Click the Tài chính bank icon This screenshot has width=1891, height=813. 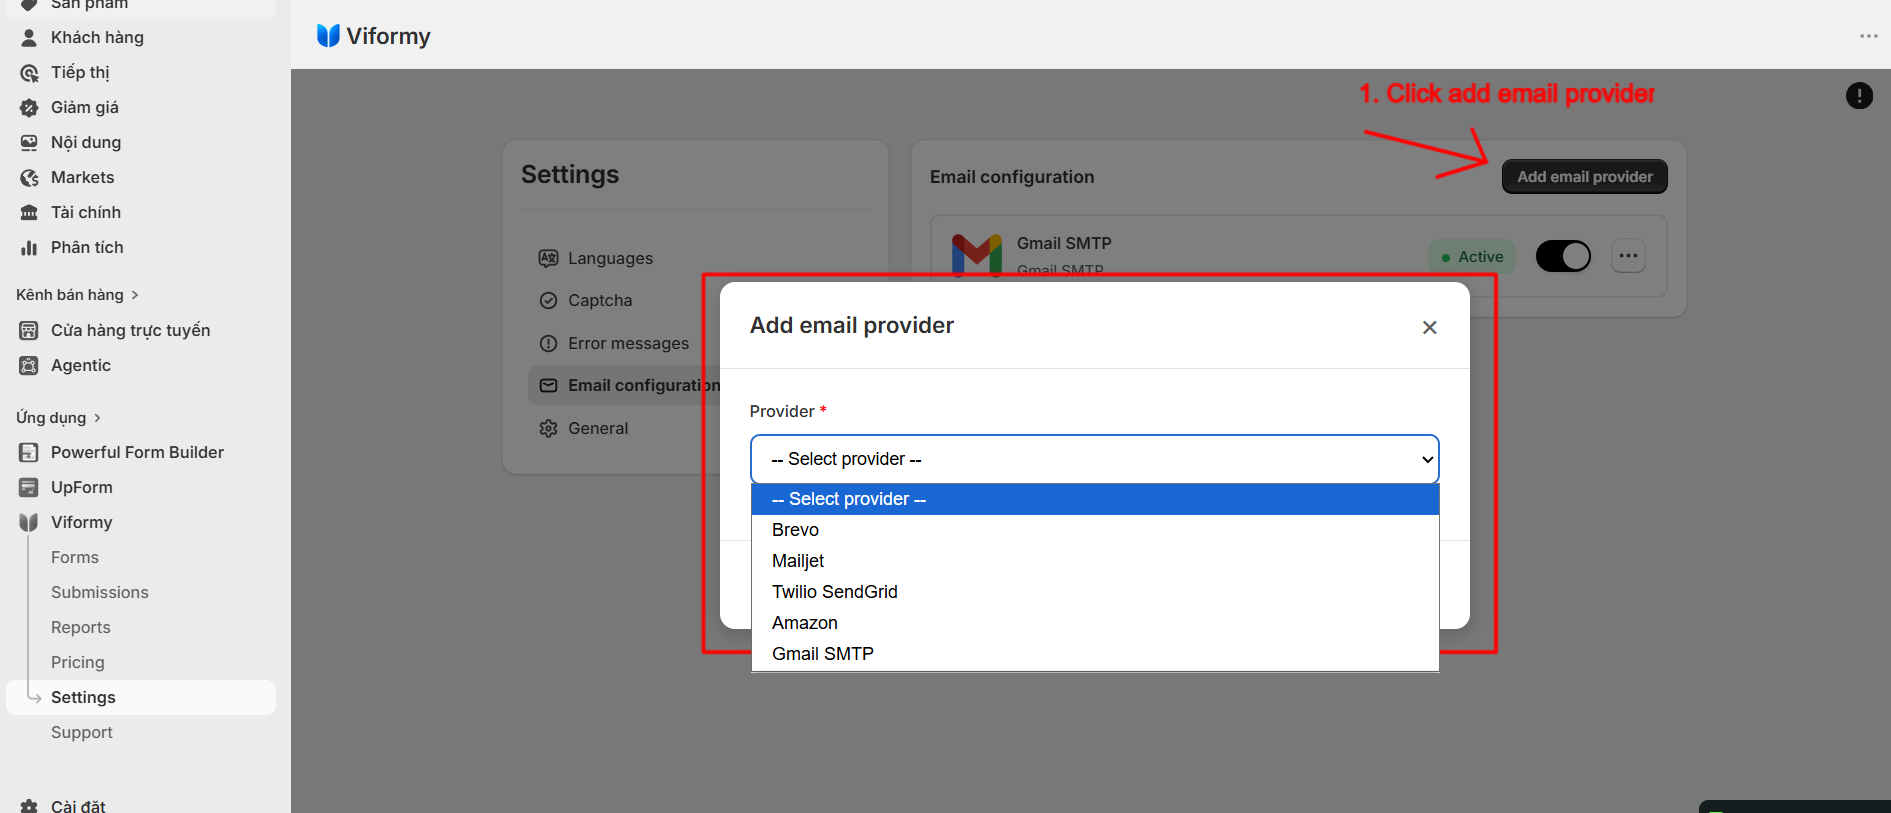coord(29,212)
